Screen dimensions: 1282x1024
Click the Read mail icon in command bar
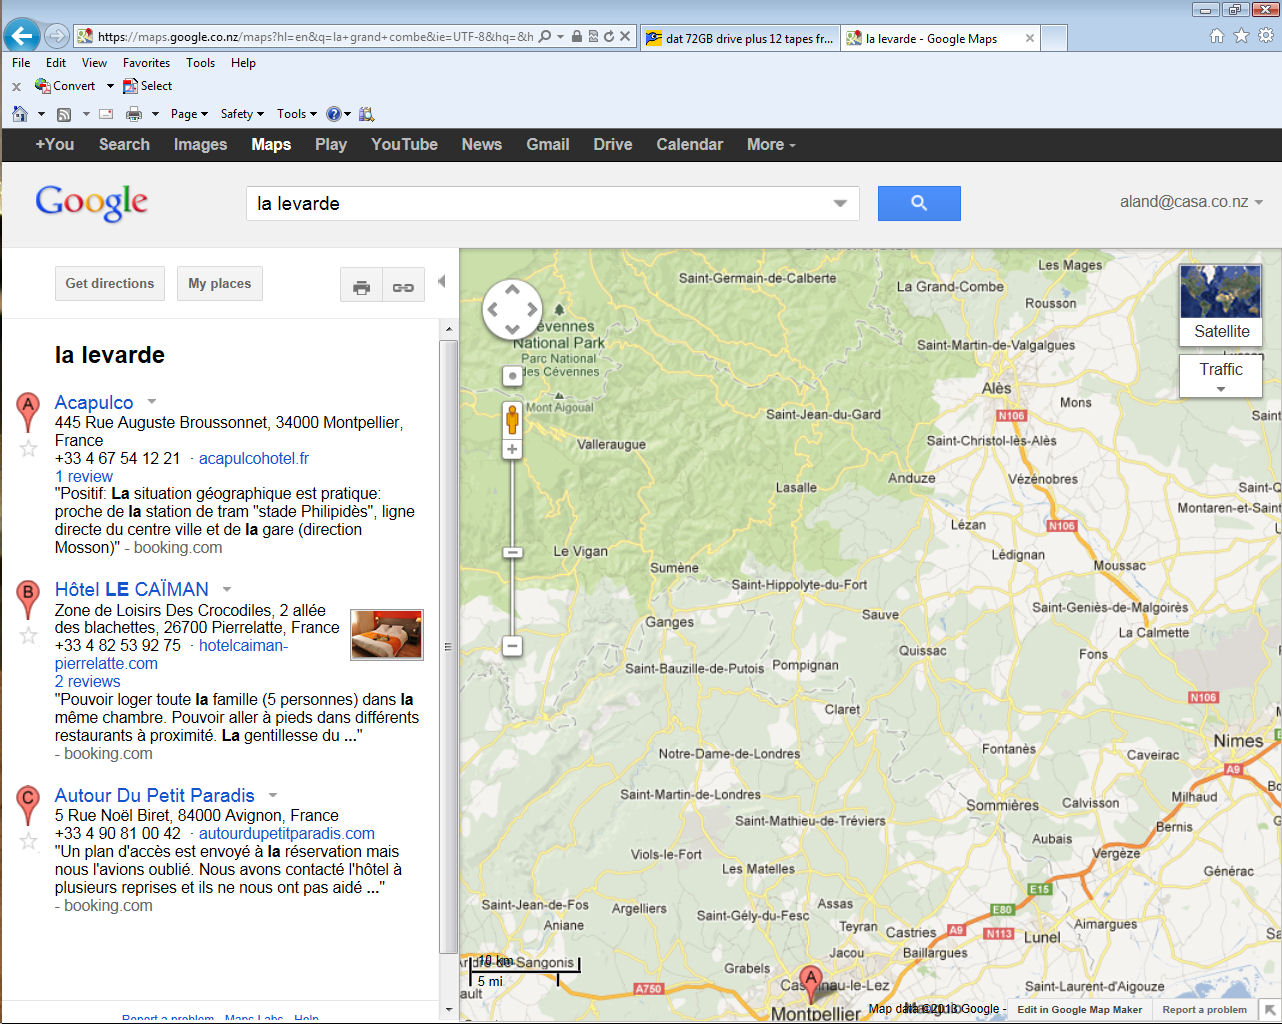point(106,114)
